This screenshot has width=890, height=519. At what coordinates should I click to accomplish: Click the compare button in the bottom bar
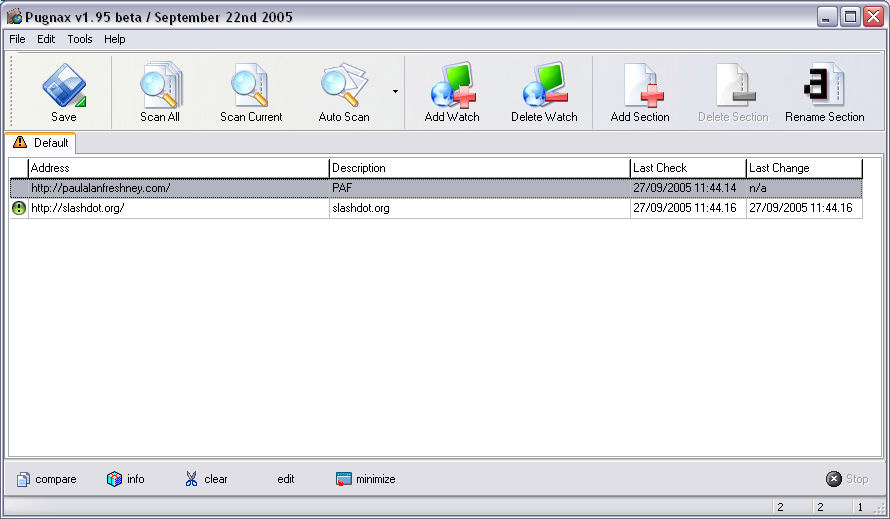tap(47, 479)
